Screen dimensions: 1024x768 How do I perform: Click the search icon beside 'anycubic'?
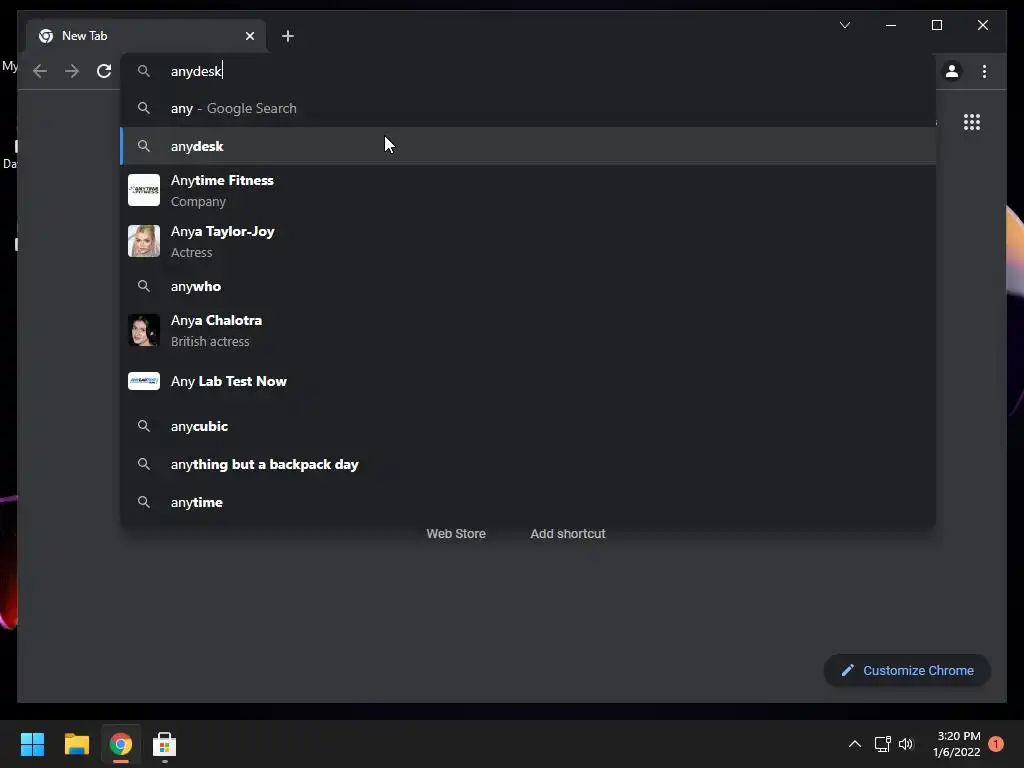point(144,426)
